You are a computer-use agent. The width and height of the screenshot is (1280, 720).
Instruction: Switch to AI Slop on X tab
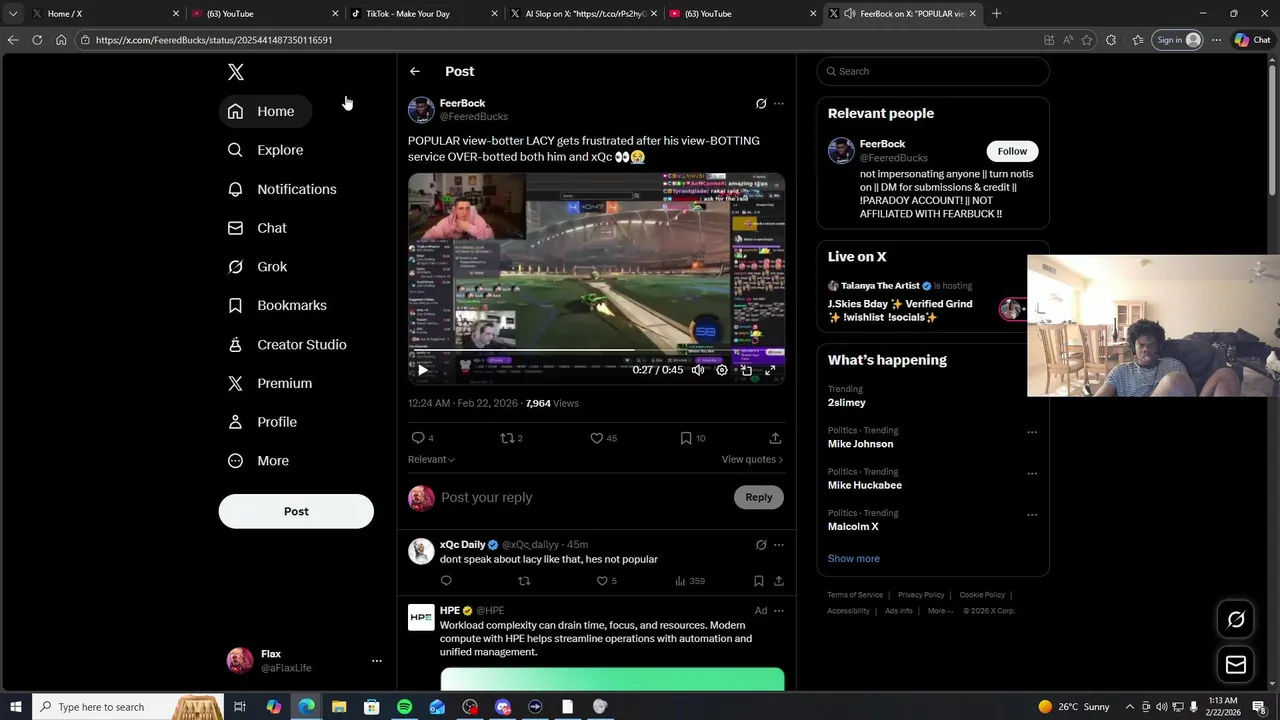click(x=583, y=14)
